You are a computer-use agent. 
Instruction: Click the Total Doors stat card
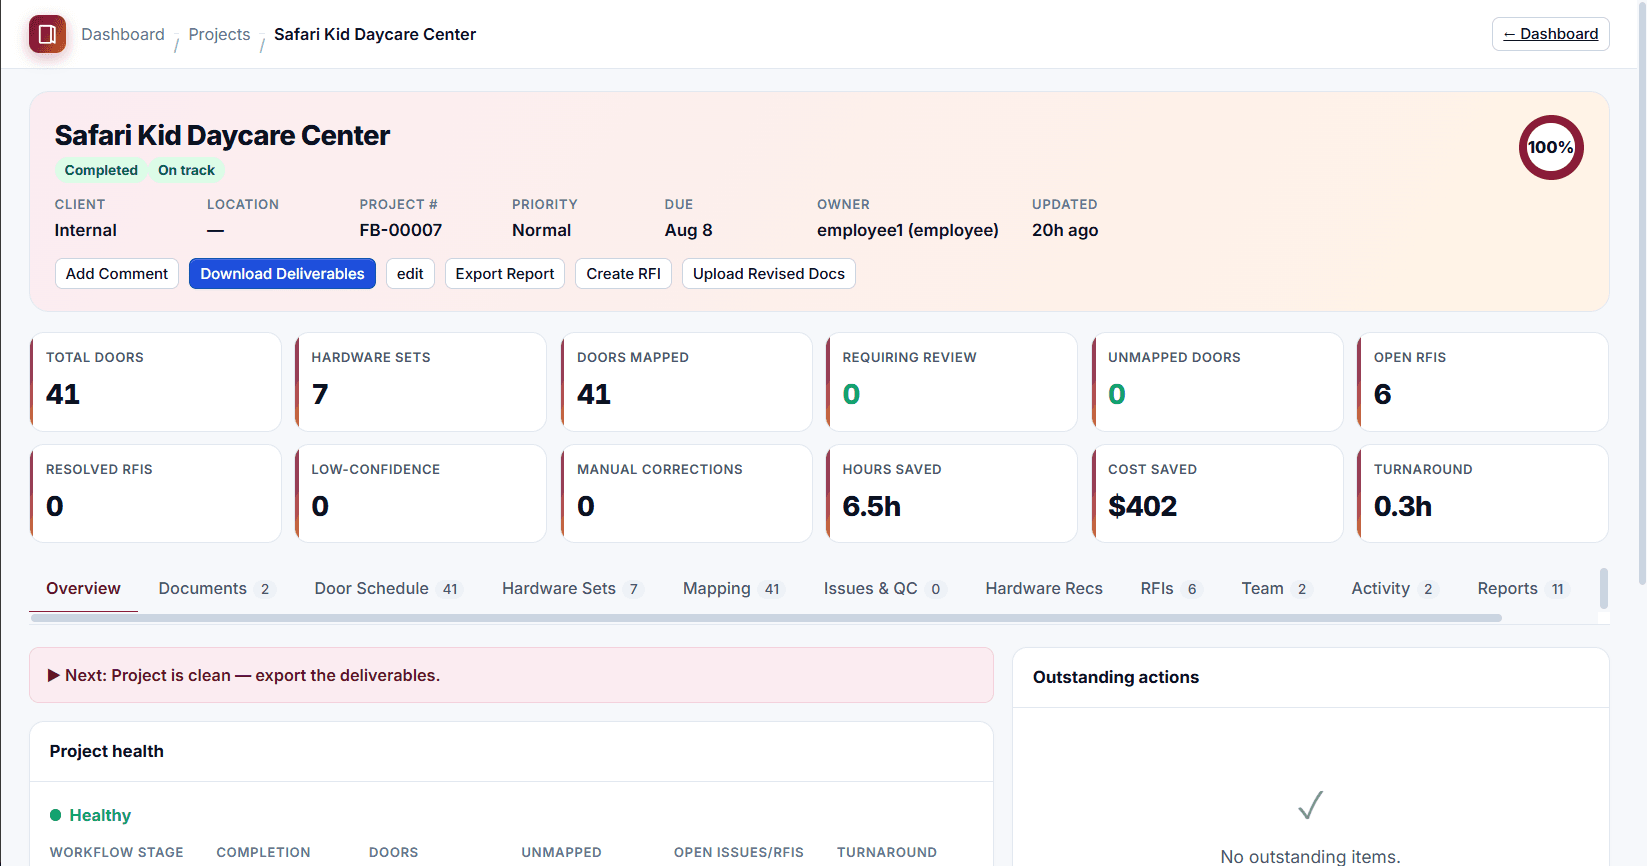(x=156, y=382)
